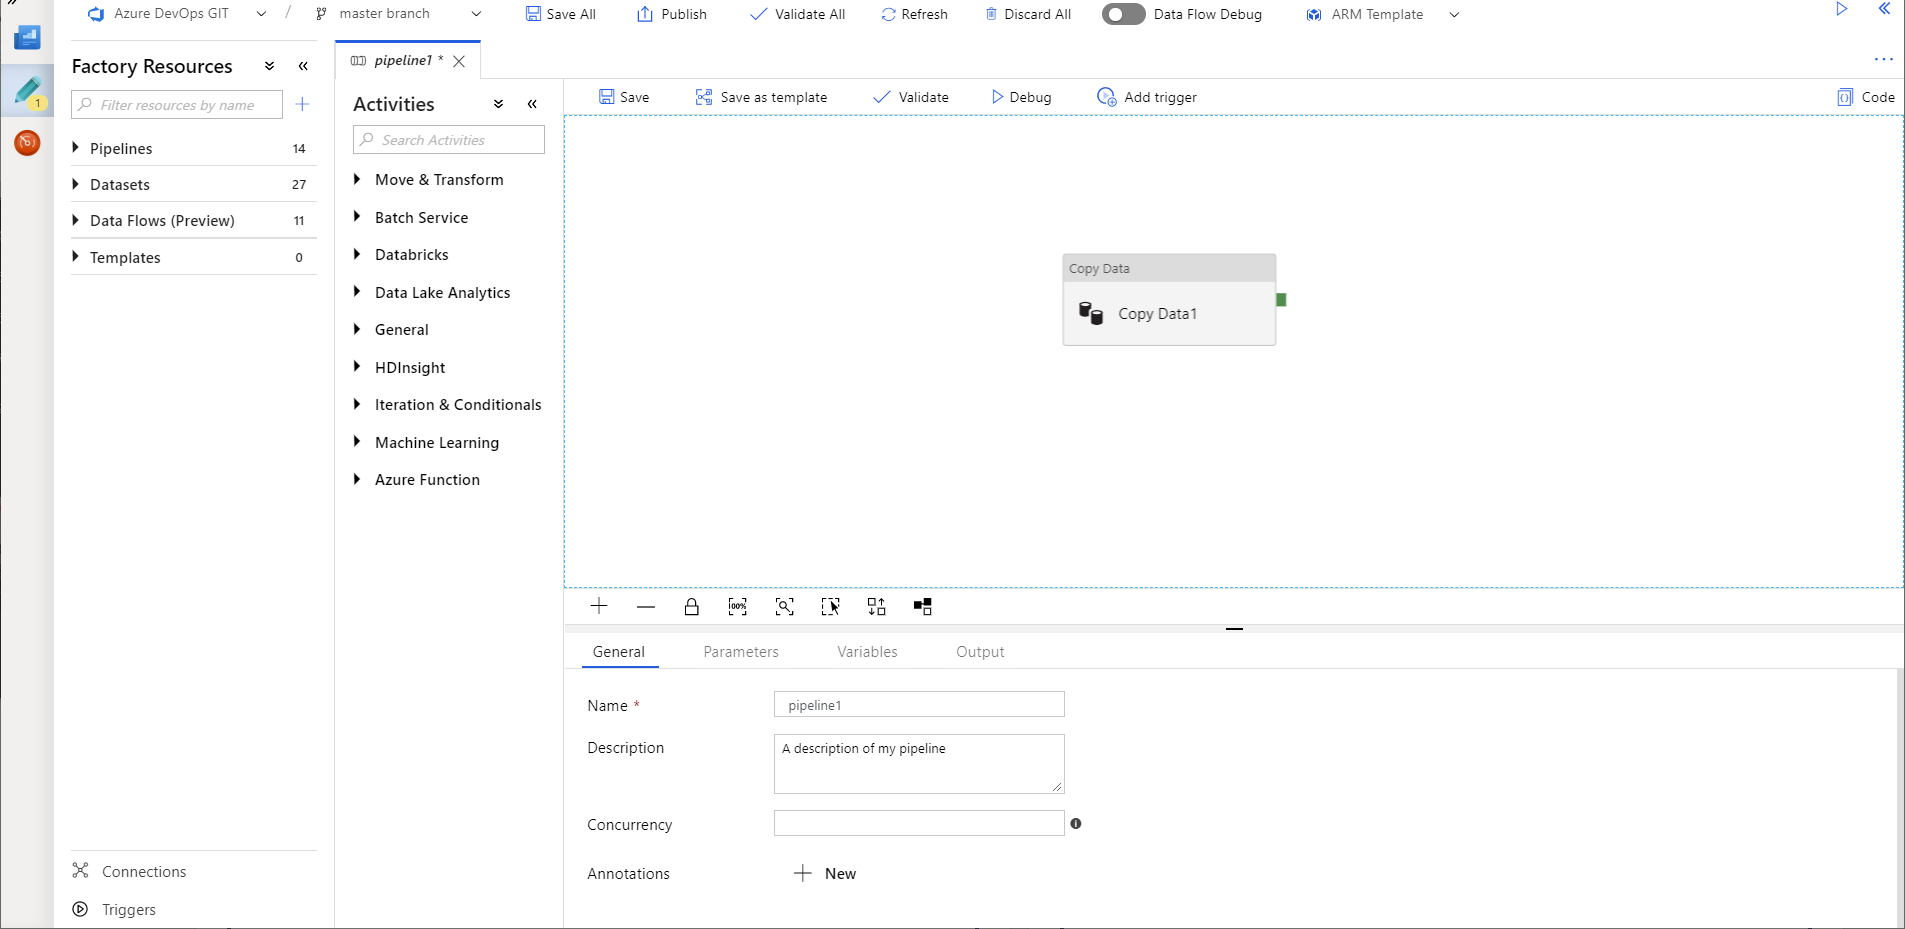This screenshot has width=1905, height=929.
Task: Open the Monitor gauge sidebar icon
Action: [x=27, y=143]
